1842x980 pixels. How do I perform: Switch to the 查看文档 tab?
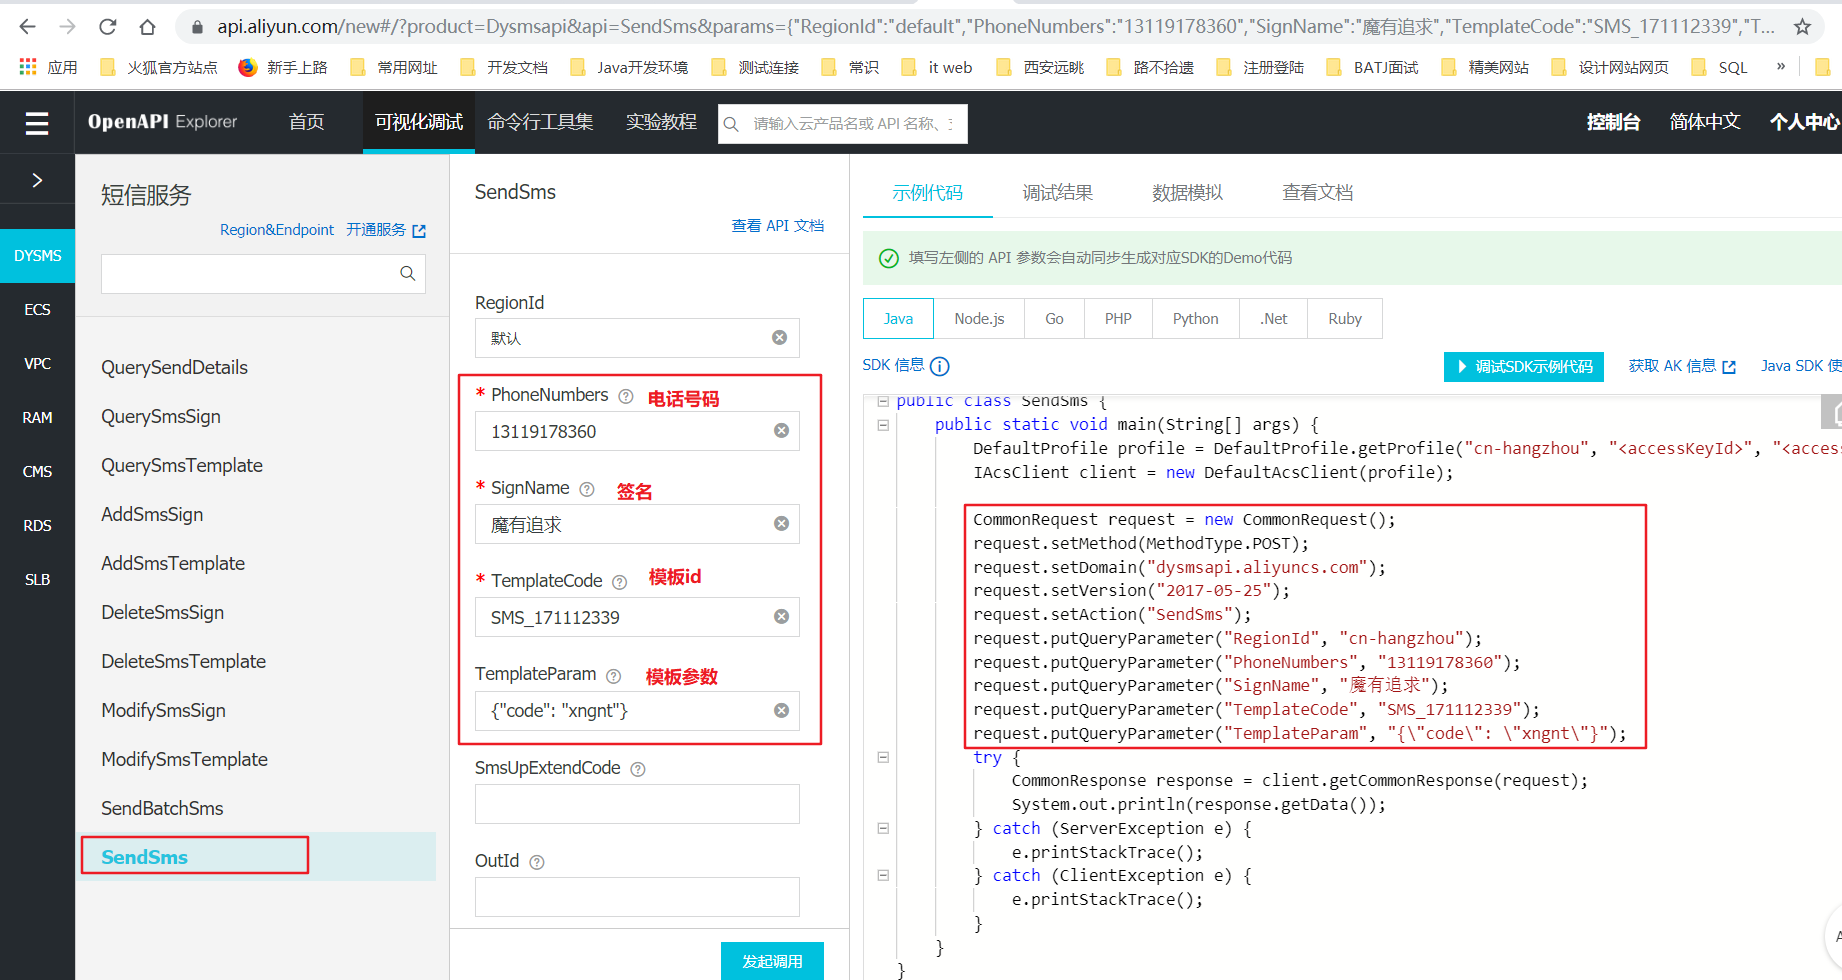coord(1318,193)
